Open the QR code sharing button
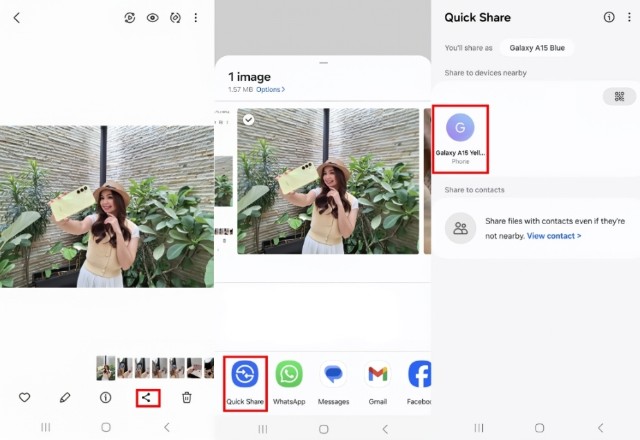Viewport: 640px width, 440px height. (620, 96)
